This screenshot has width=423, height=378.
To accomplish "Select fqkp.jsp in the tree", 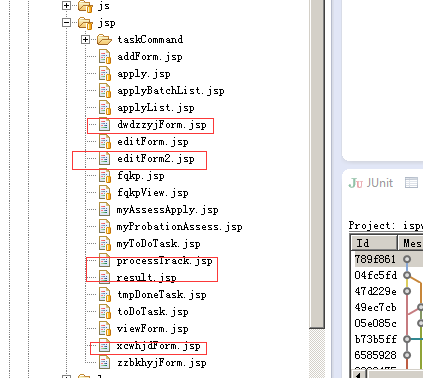I will coord(141,176).
